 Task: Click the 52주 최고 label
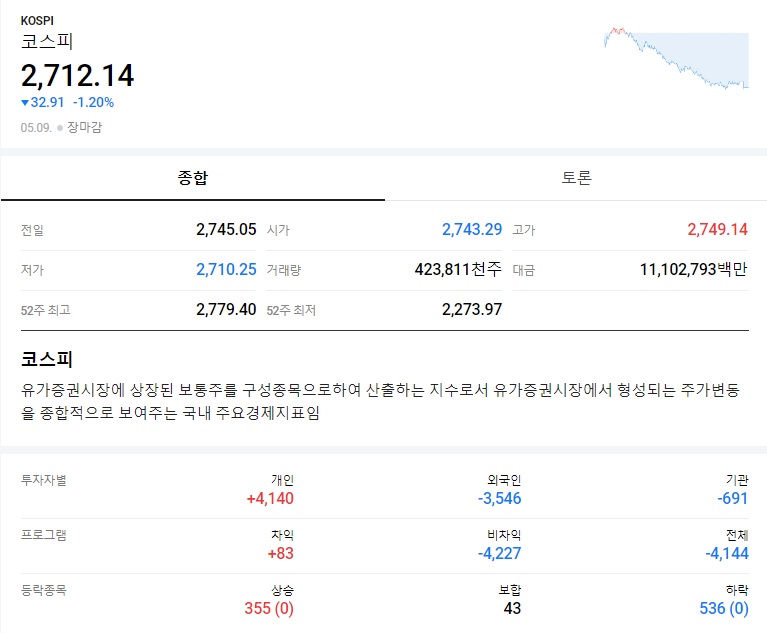click(45, 310)
